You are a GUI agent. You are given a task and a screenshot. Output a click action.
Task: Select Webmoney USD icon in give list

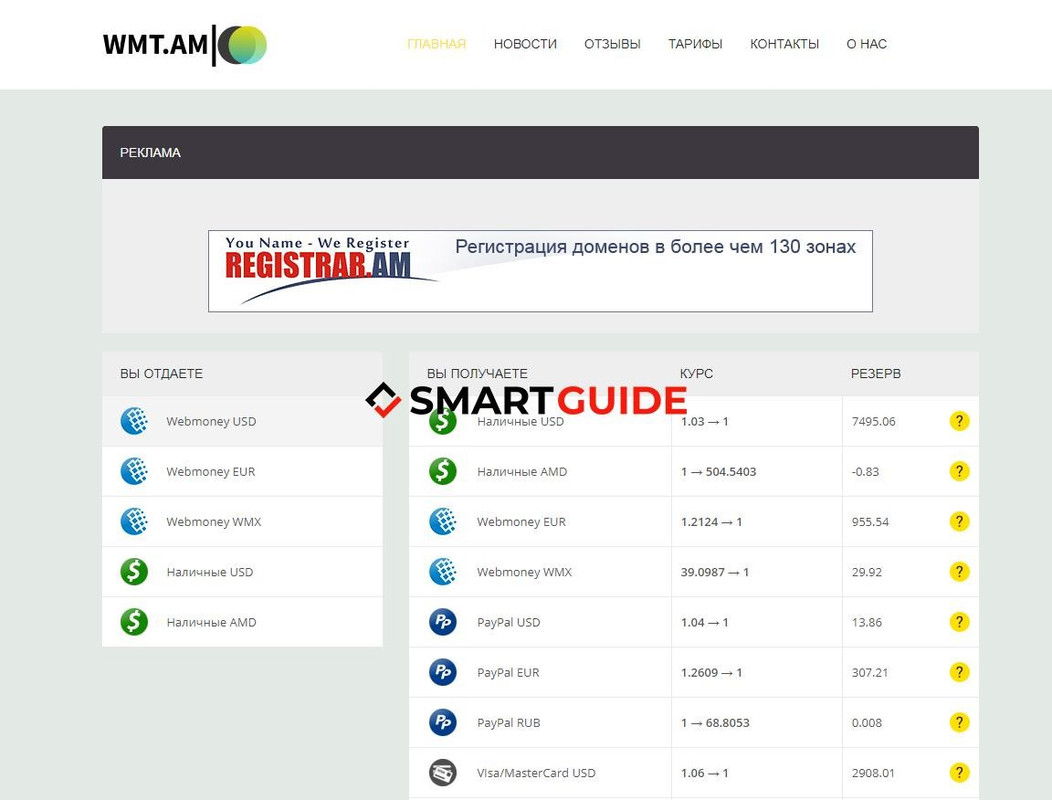click(134, 421)
